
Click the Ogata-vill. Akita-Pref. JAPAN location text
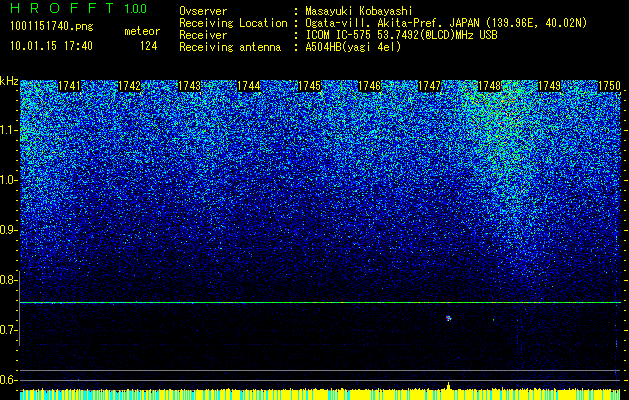pyautogui.click(x=446, y=23)
